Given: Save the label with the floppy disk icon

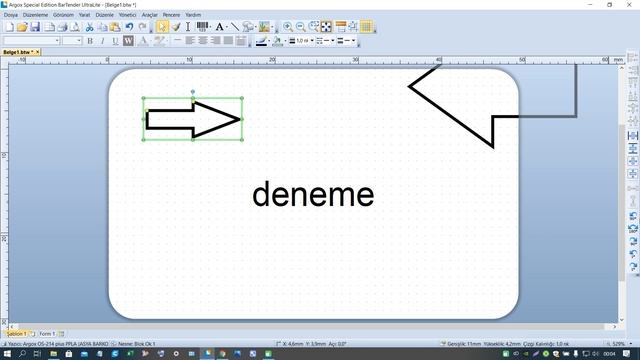Looking at the screenshot, I should (x=35, y=27).
